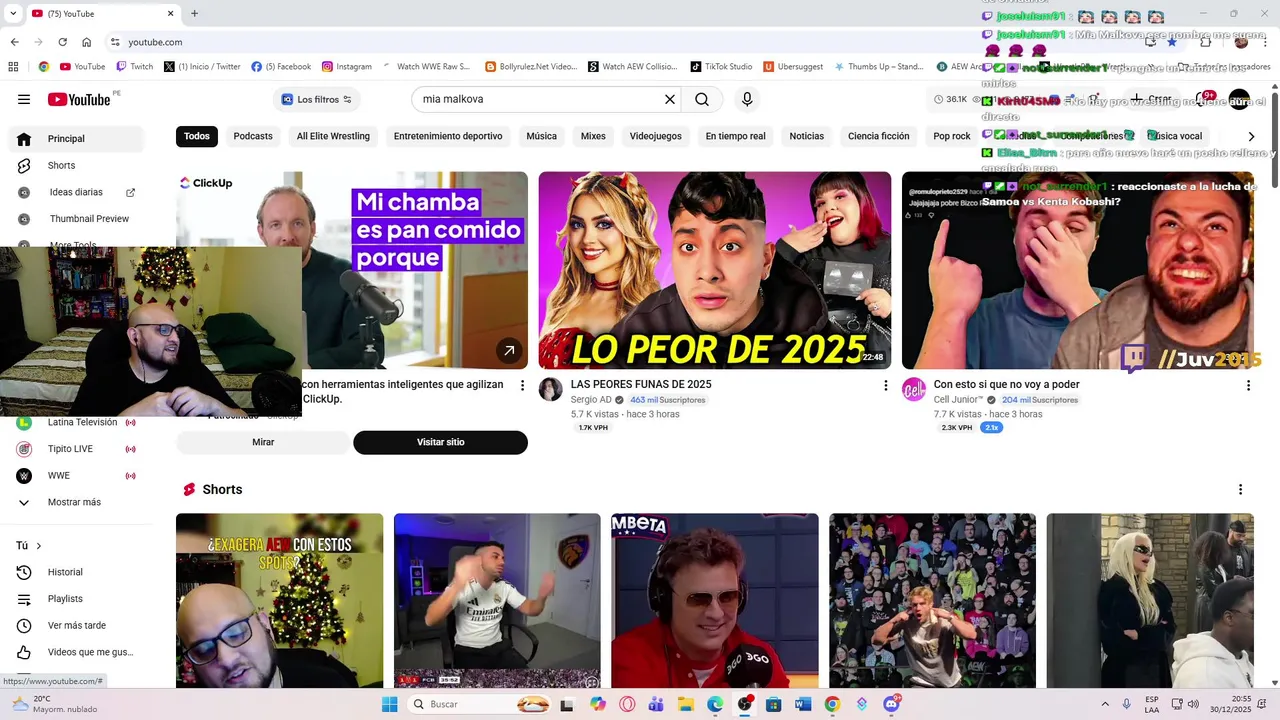Open Discord from the taskbar
This screenshot has width=1280, height=720.
coord(891,704)
